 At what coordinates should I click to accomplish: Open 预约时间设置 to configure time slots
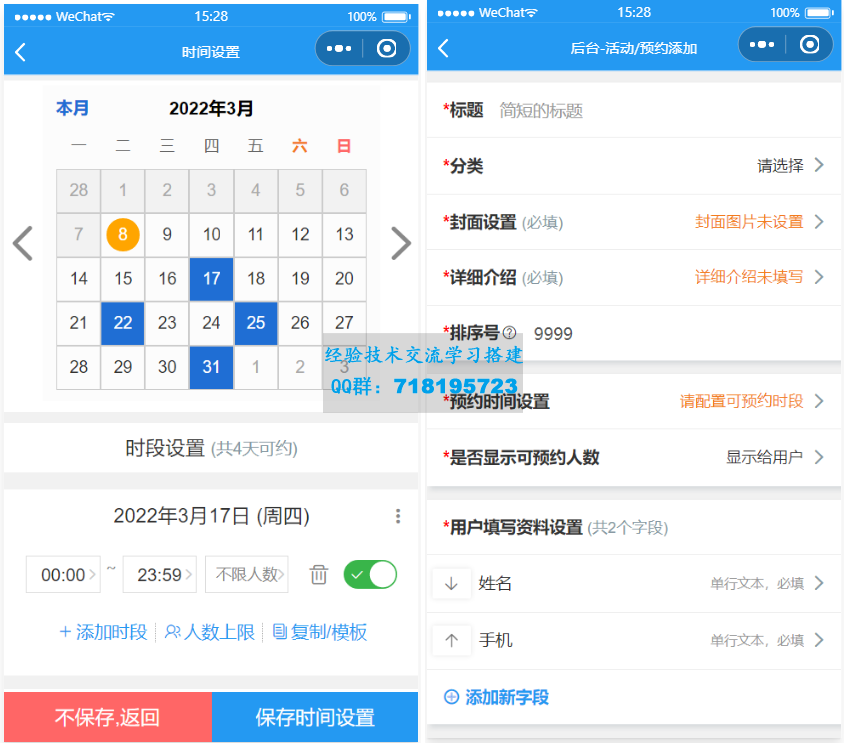635,402
